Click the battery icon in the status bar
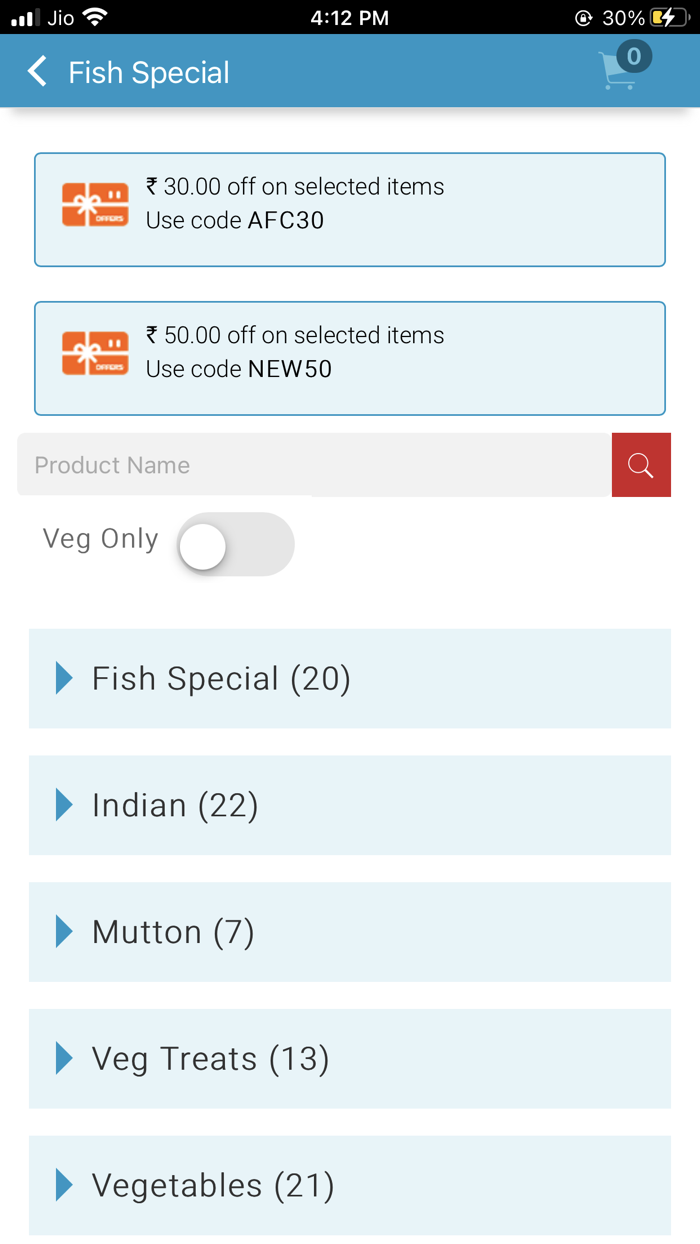This screenshot has height=1244, width=700. point(668,17)
